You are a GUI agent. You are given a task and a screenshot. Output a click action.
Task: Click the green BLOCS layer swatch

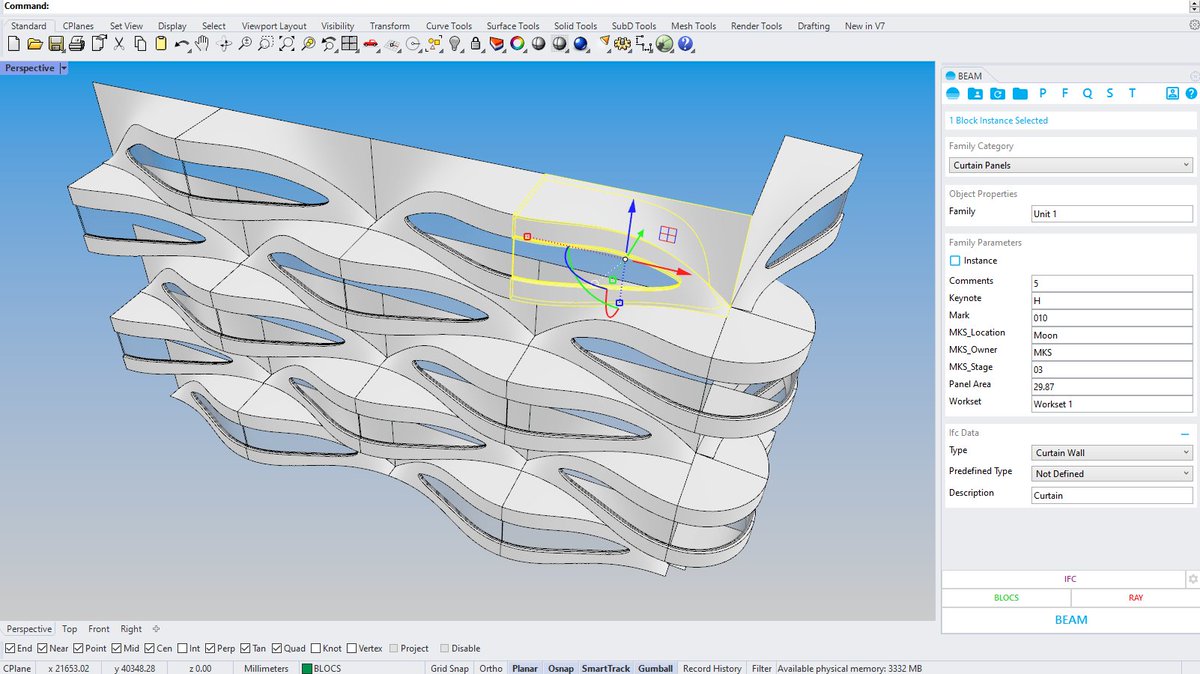(307, 668)
